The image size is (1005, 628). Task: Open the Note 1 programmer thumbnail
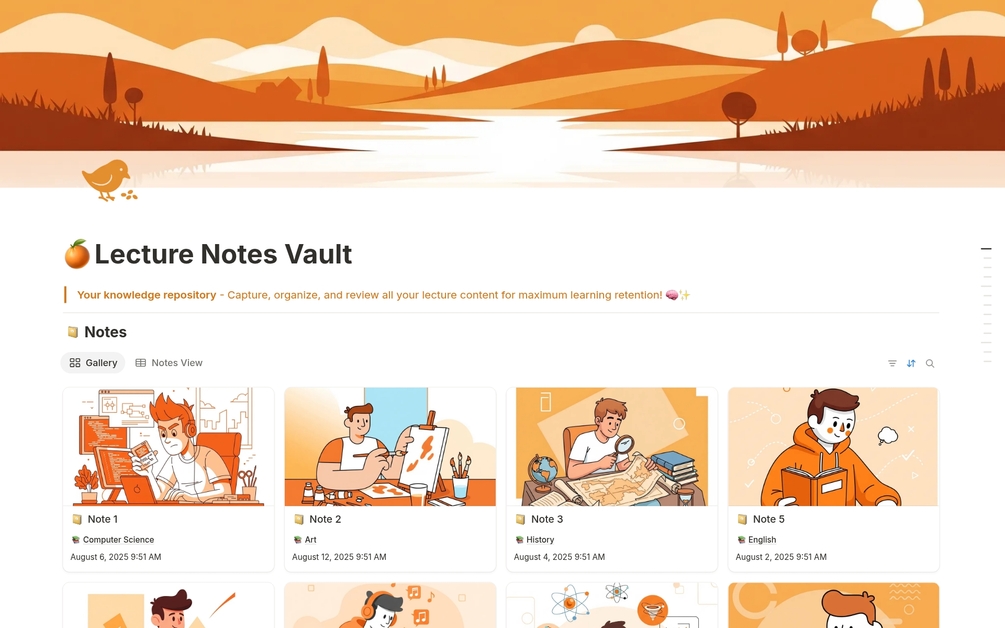pos(169,447)
